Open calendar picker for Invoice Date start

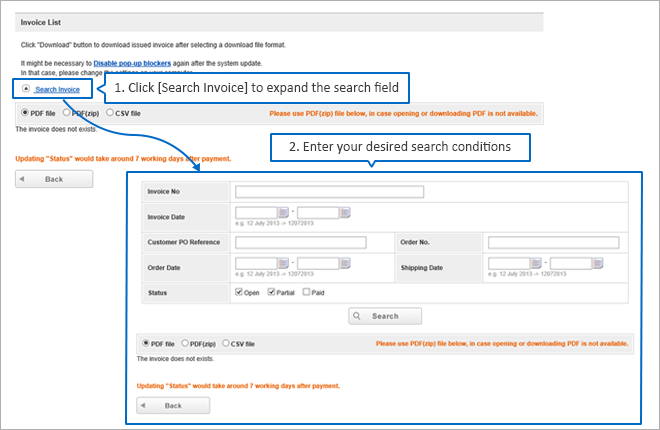[283, 212]
